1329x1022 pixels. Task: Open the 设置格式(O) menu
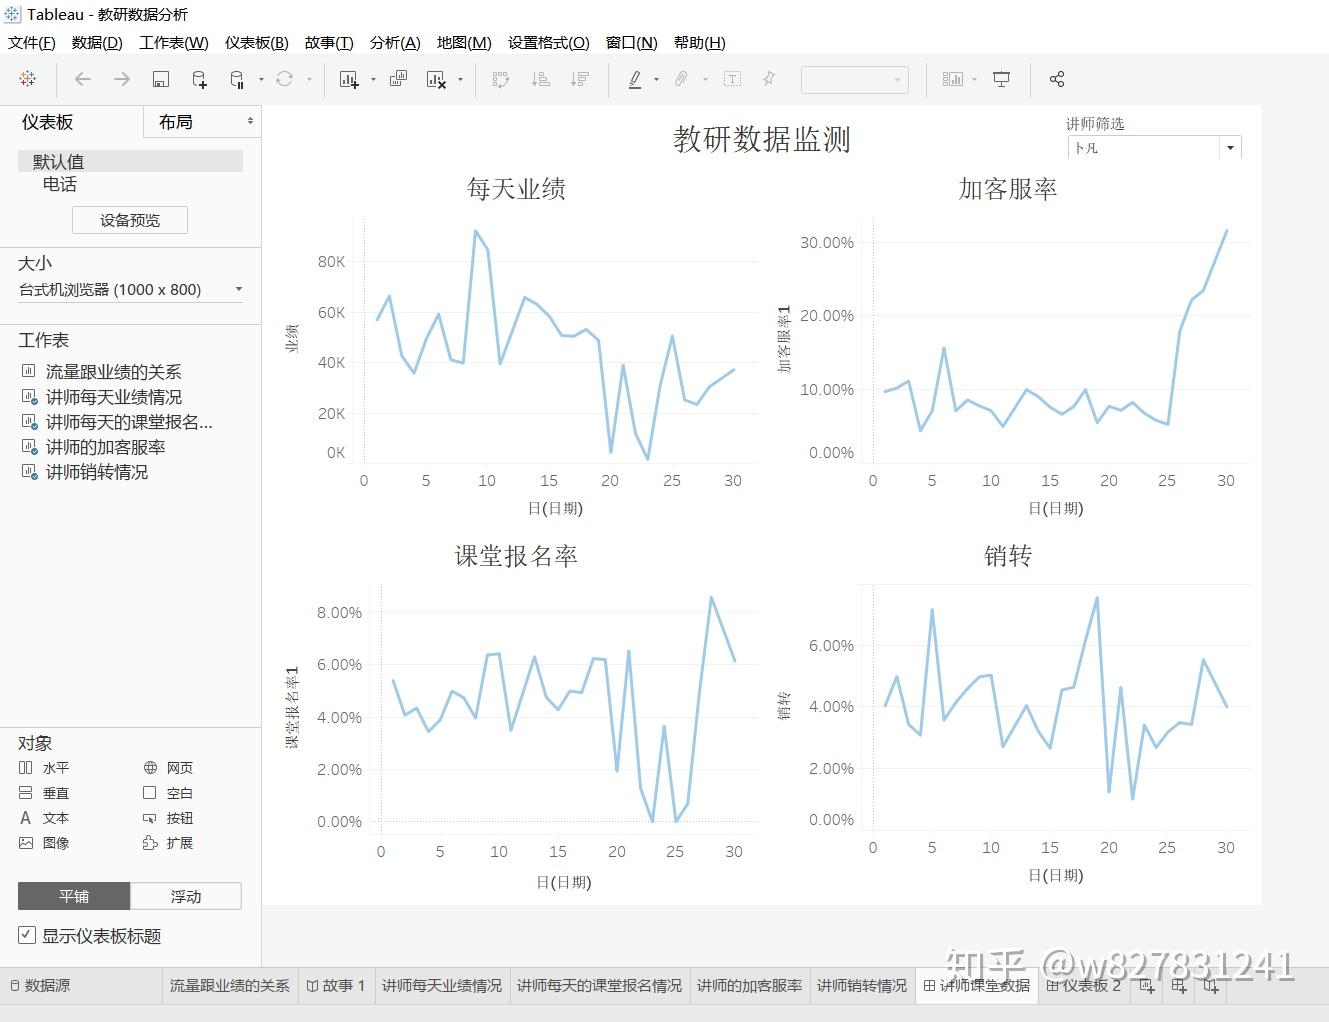549,42
